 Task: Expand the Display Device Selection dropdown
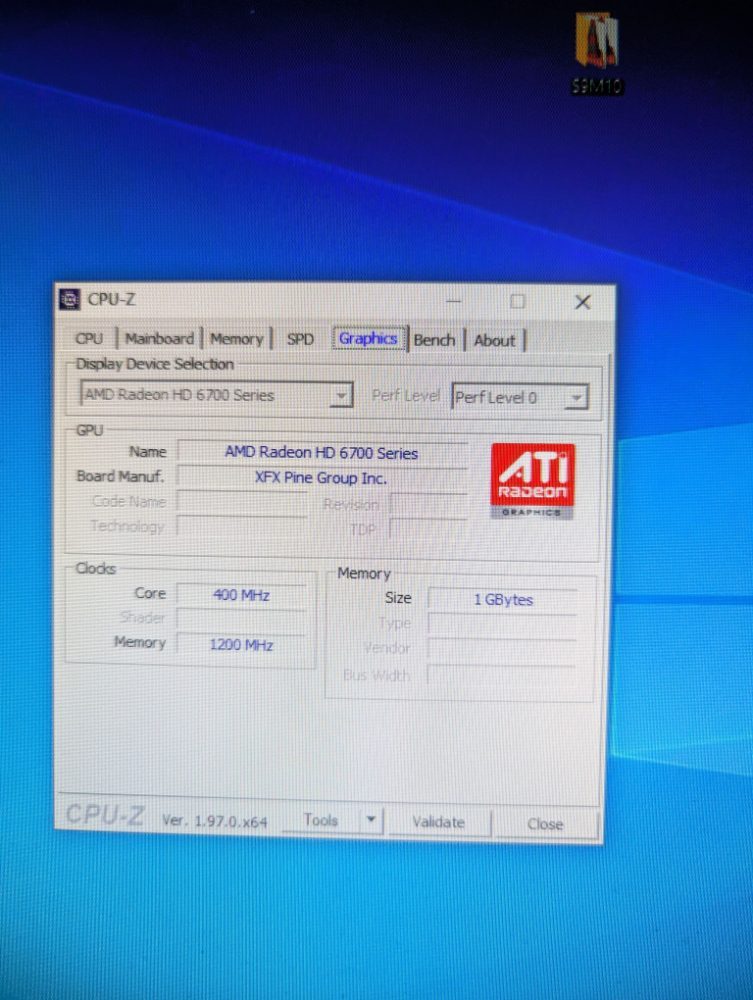pyautogui.click(x=341, y=396)
